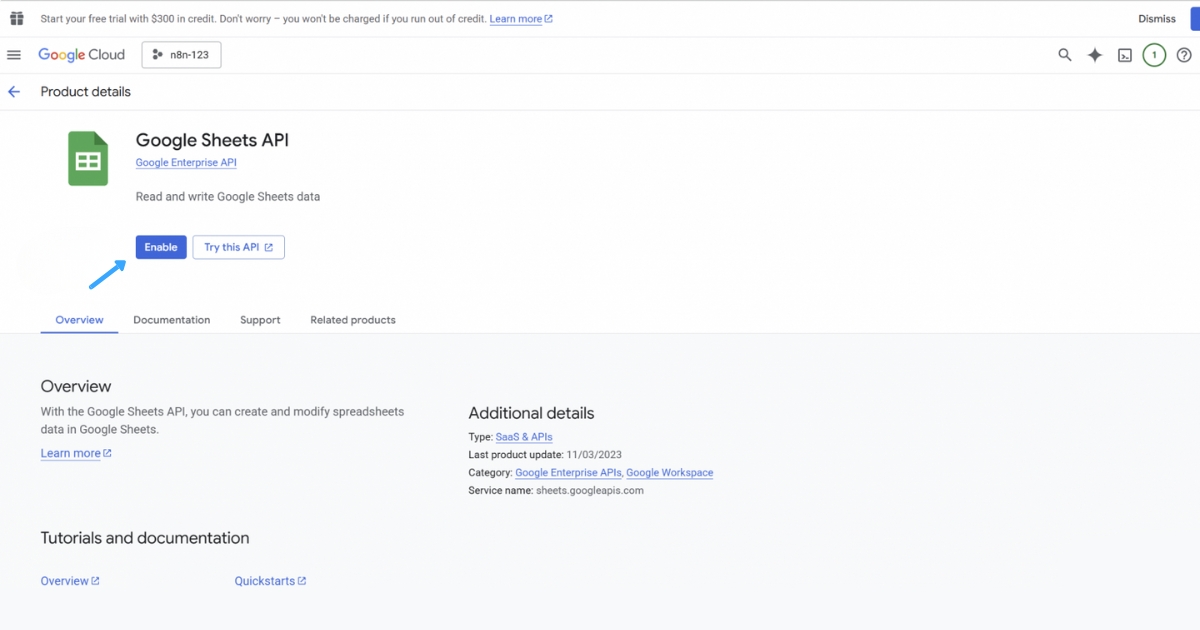Enable the Google Sheets API
The image size is (1200, 630).
[x=161, y=246]
